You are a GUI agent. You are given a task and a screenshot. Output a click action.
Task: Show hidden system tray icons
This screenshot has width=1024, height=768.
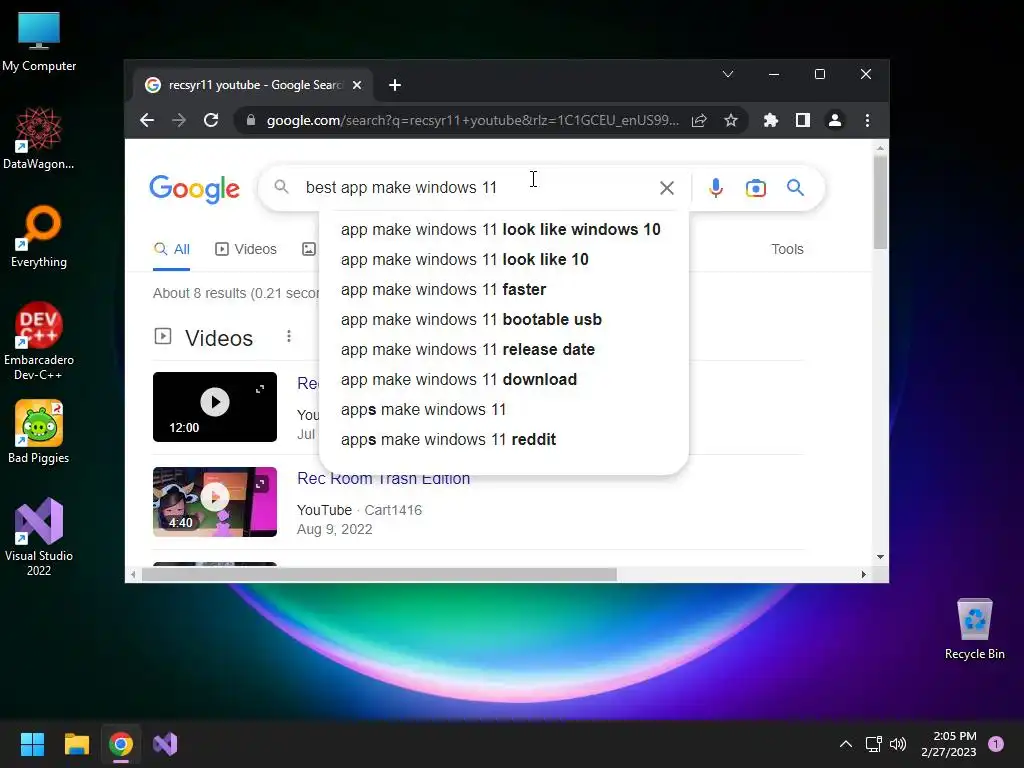pos(845,744)
